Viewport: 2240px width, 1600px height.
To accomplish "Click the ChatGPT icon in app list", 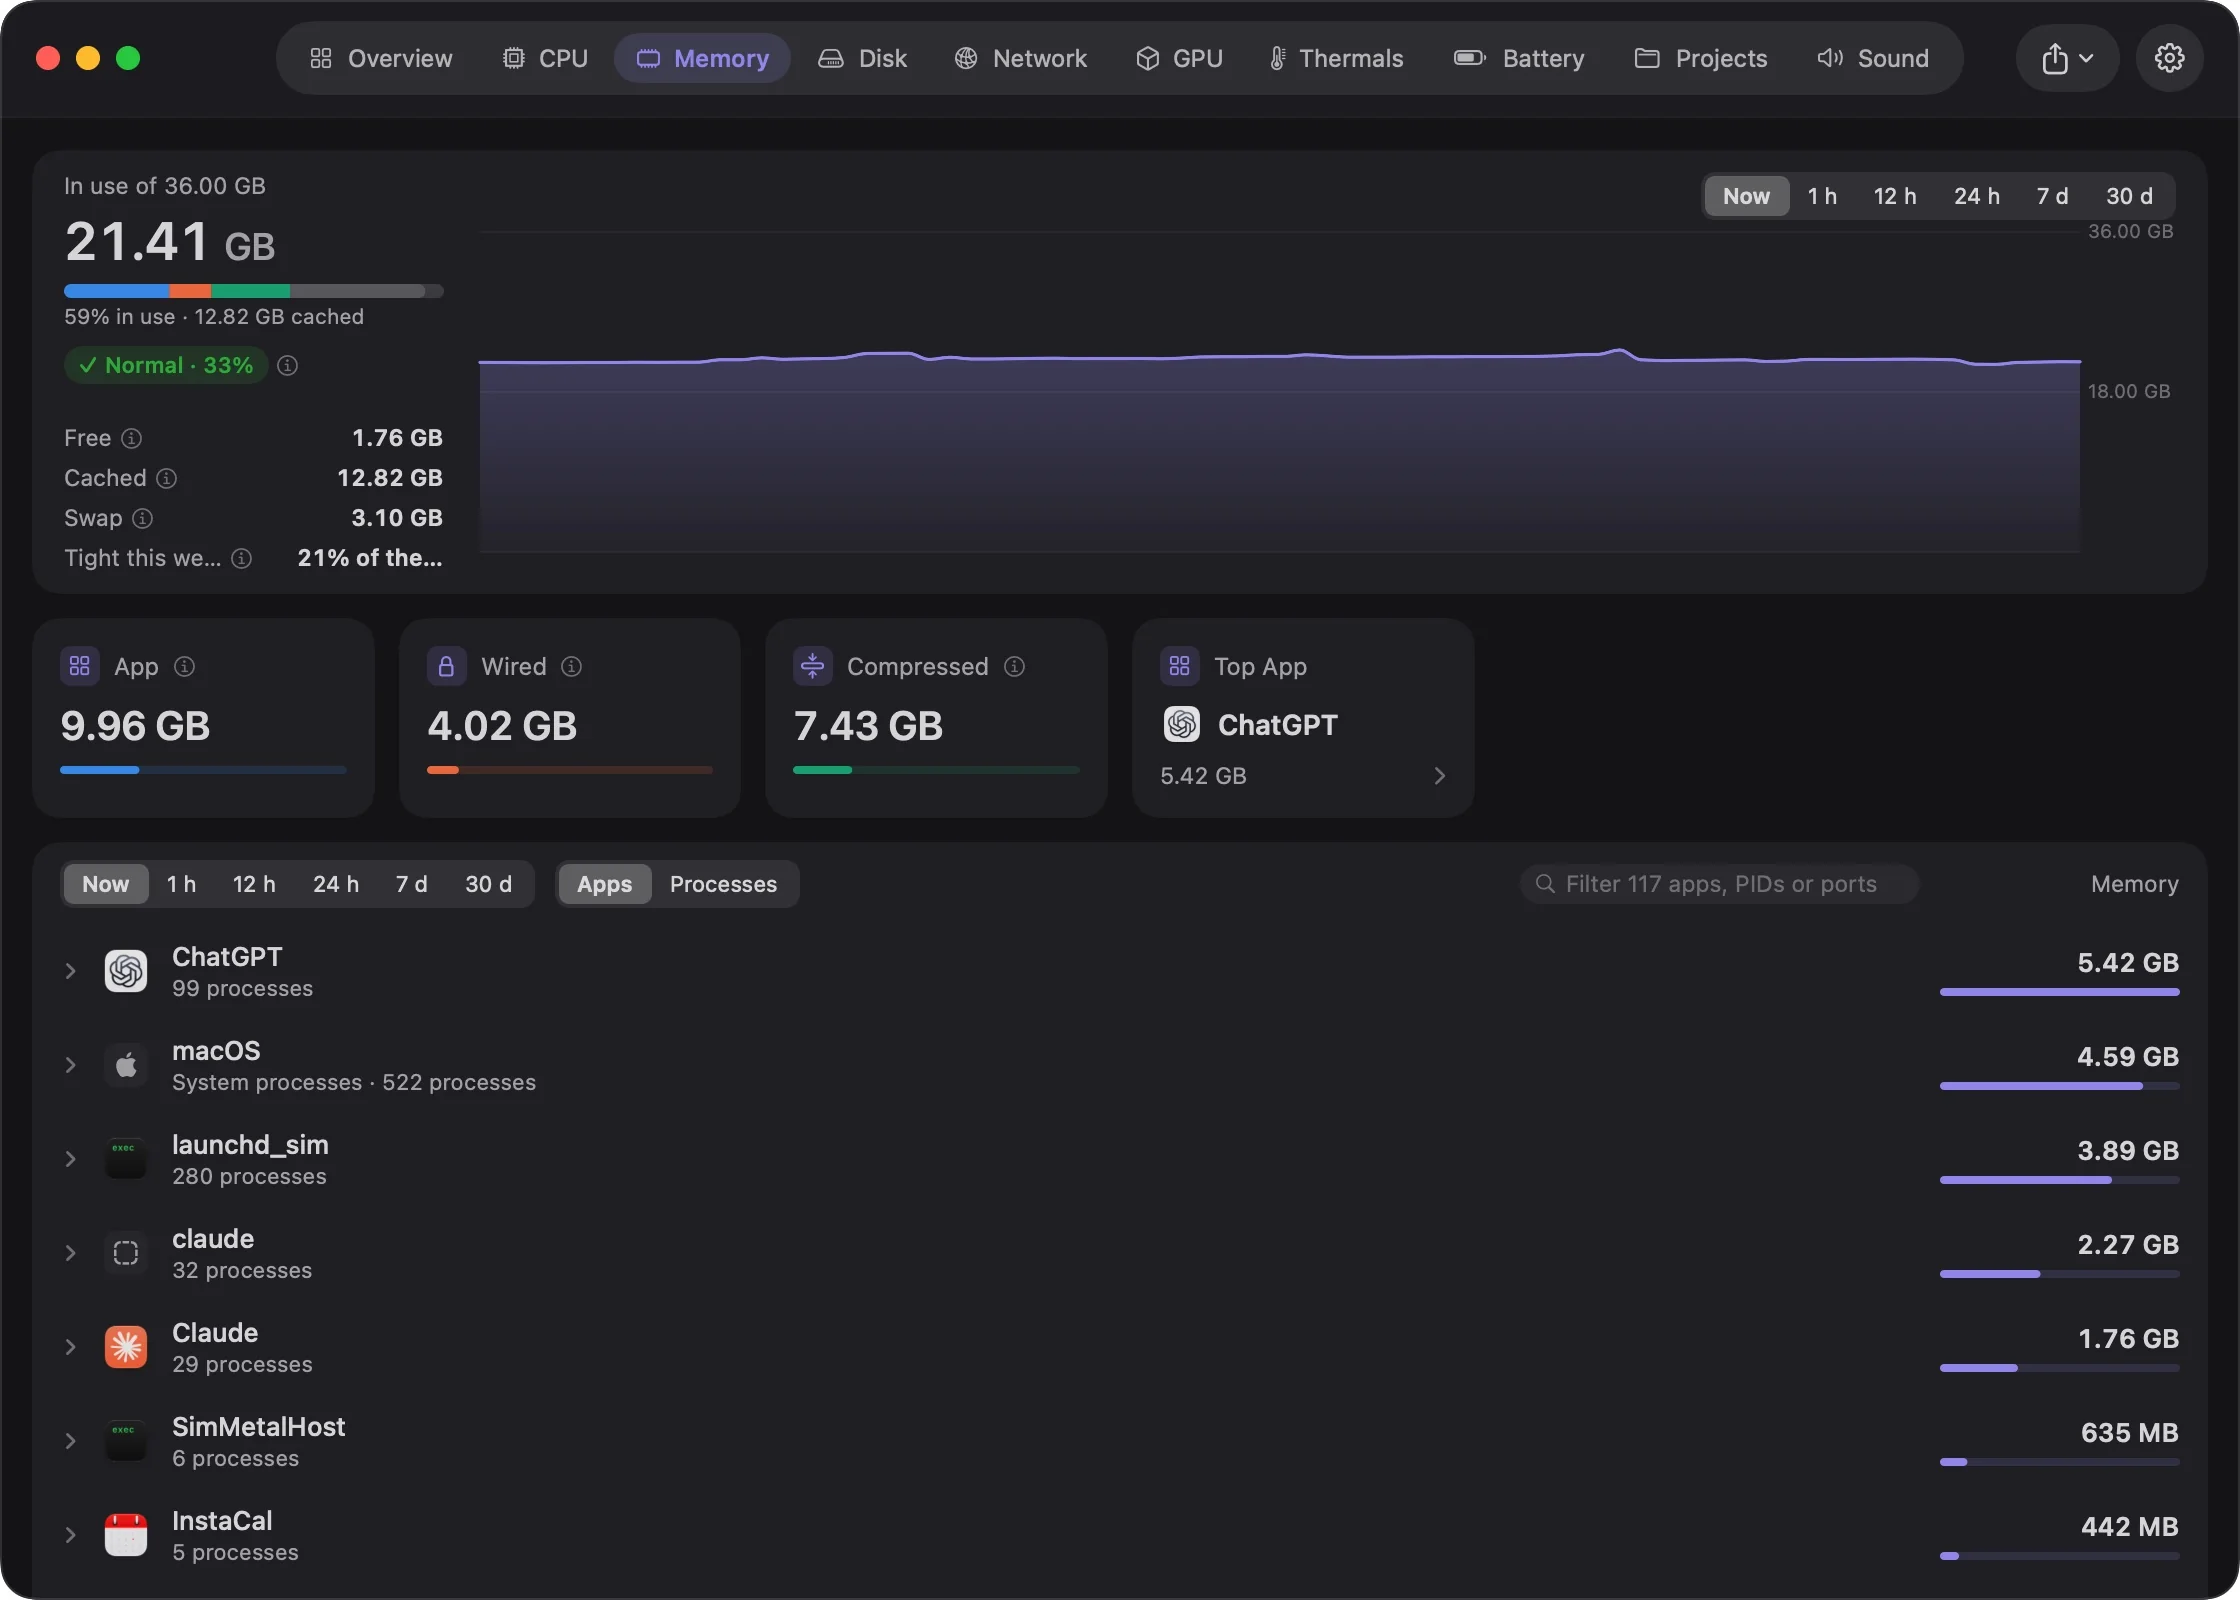I will [x=126, y=971].
